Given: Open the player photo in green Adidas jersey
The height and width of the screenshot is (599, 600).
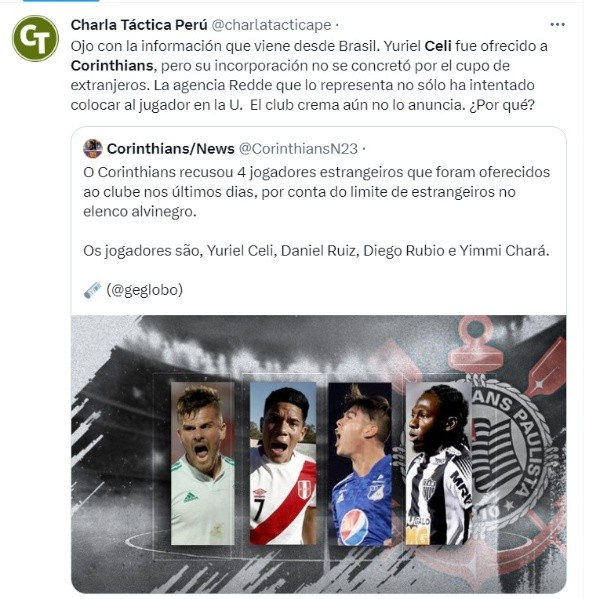Looking at the screenshot, I should pos(202,463).
